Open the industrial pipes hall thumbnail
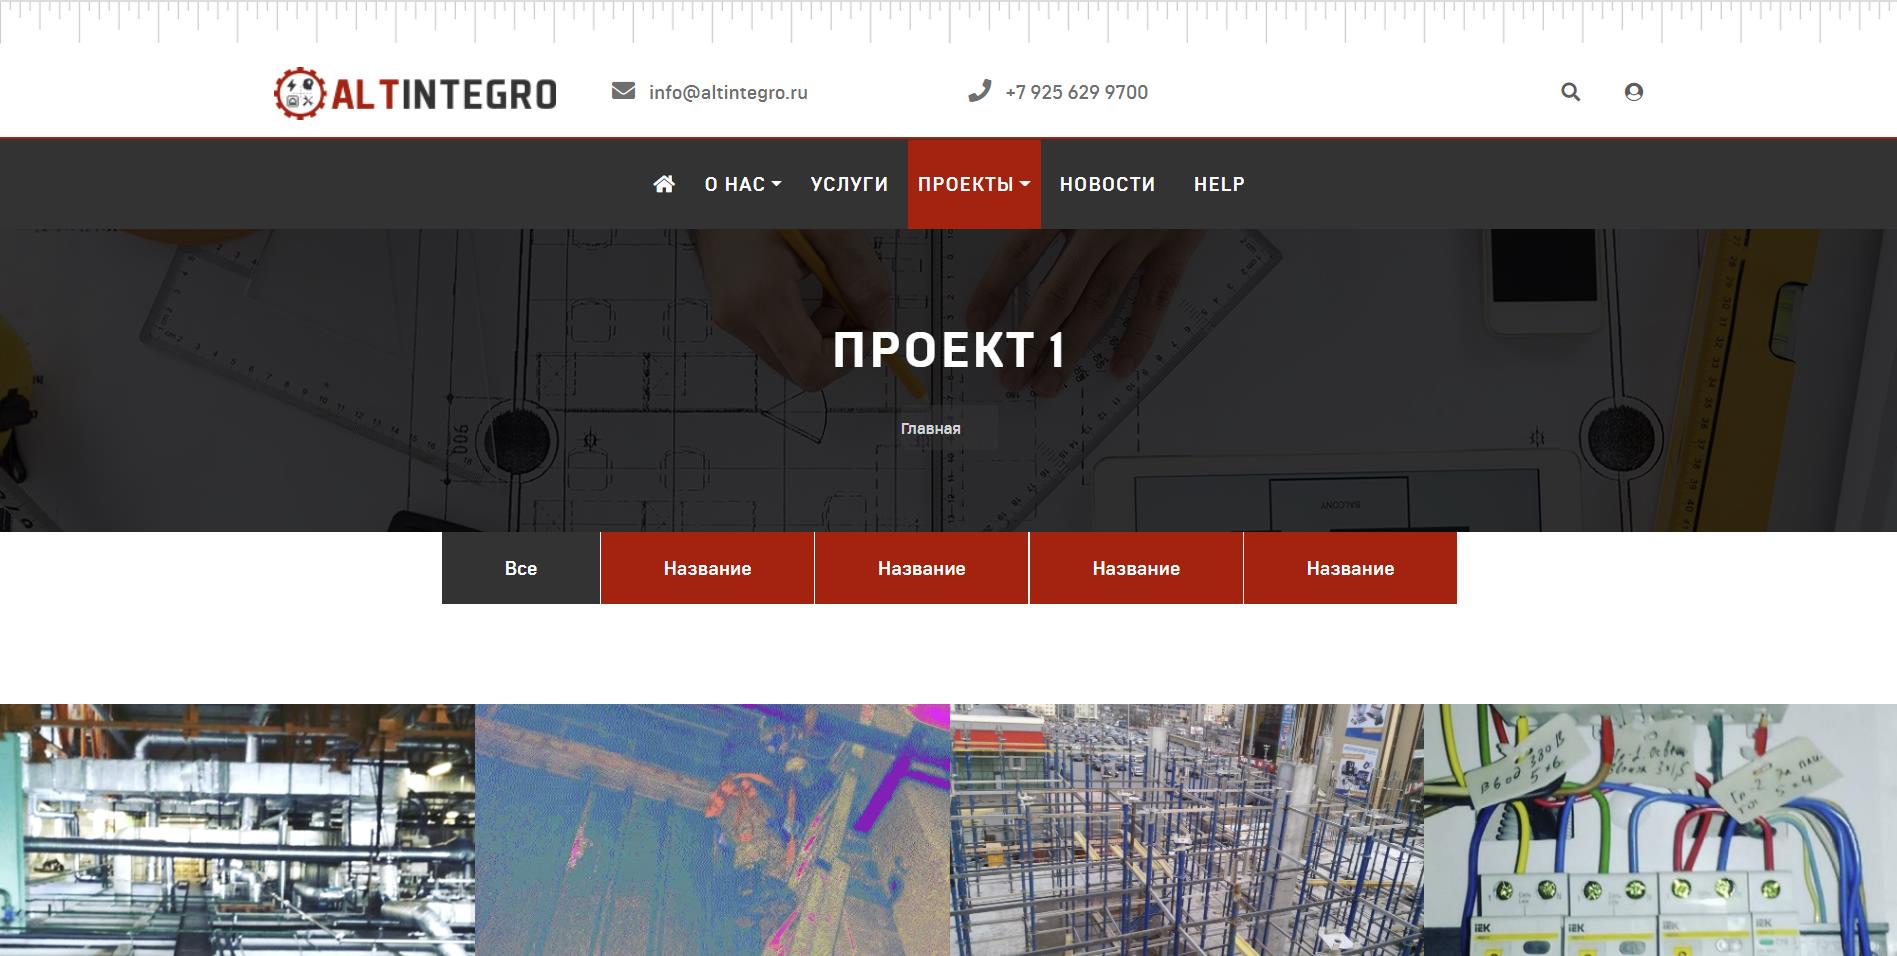This screenshot has width=1897, height=956. tap(237, 830)
